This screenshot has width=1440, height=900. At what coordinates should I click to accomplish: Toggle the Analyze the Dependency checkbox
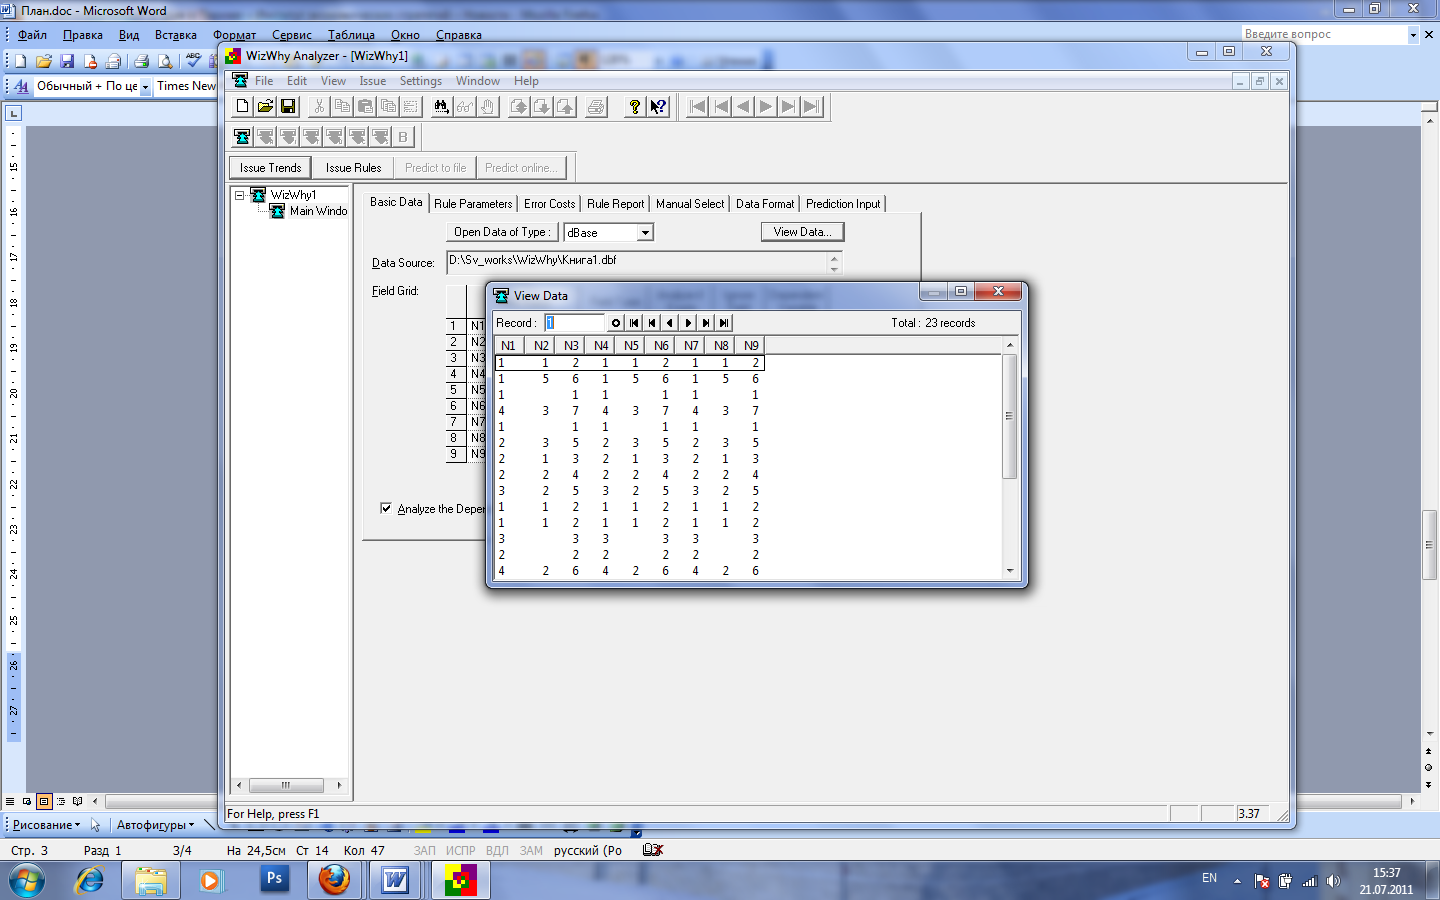(386, 508)
